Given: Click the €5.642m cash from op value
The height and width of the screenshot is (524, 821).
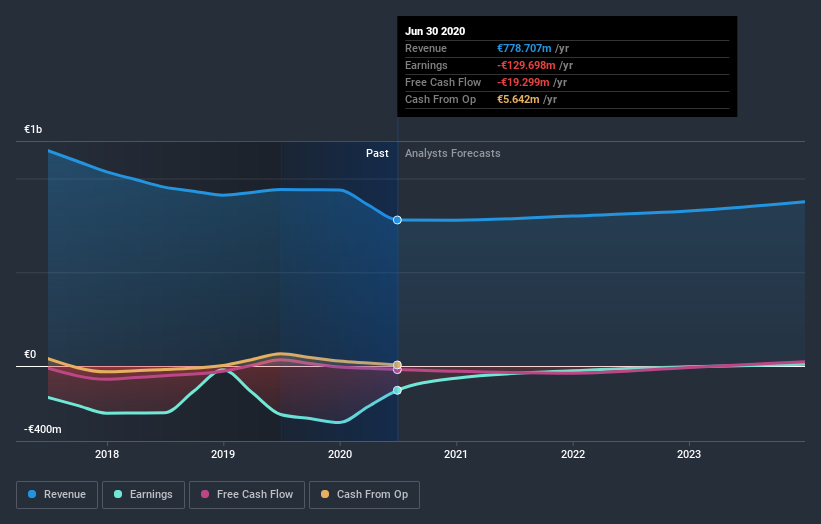Looking at the screenshot, I should [518, 99].
